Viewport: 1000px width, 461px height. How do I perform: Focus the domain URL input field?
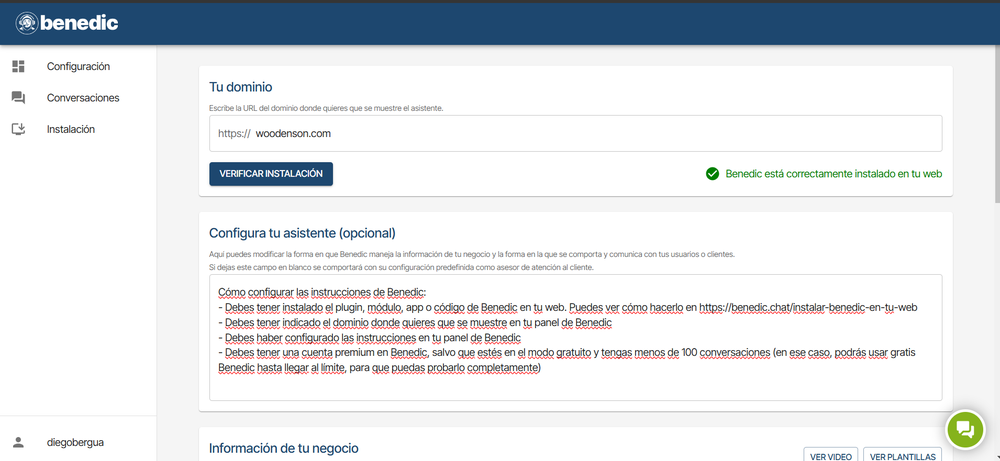point(576,133)
